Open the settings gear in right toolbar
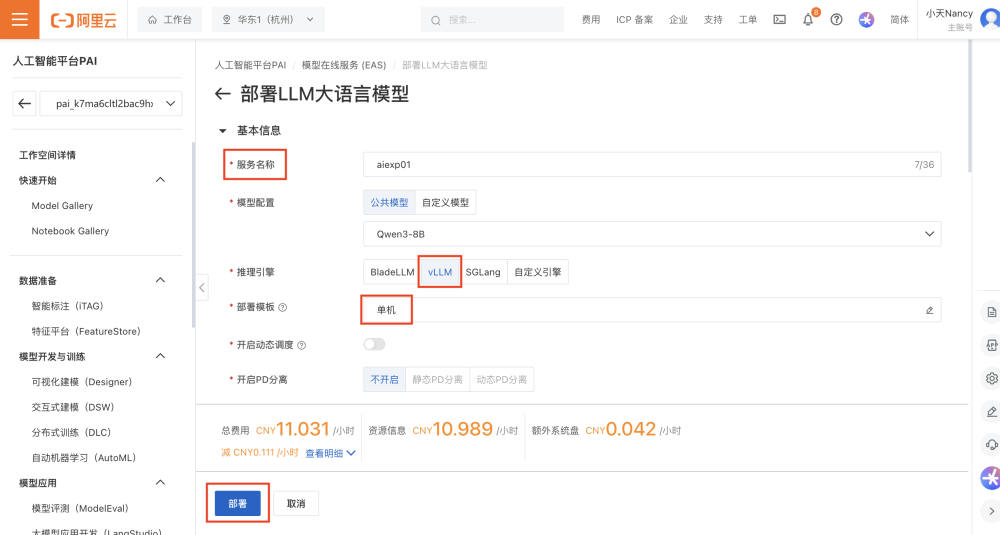Image resolution: width=1000 pixels, height=535 pixels. click(991, 378)
